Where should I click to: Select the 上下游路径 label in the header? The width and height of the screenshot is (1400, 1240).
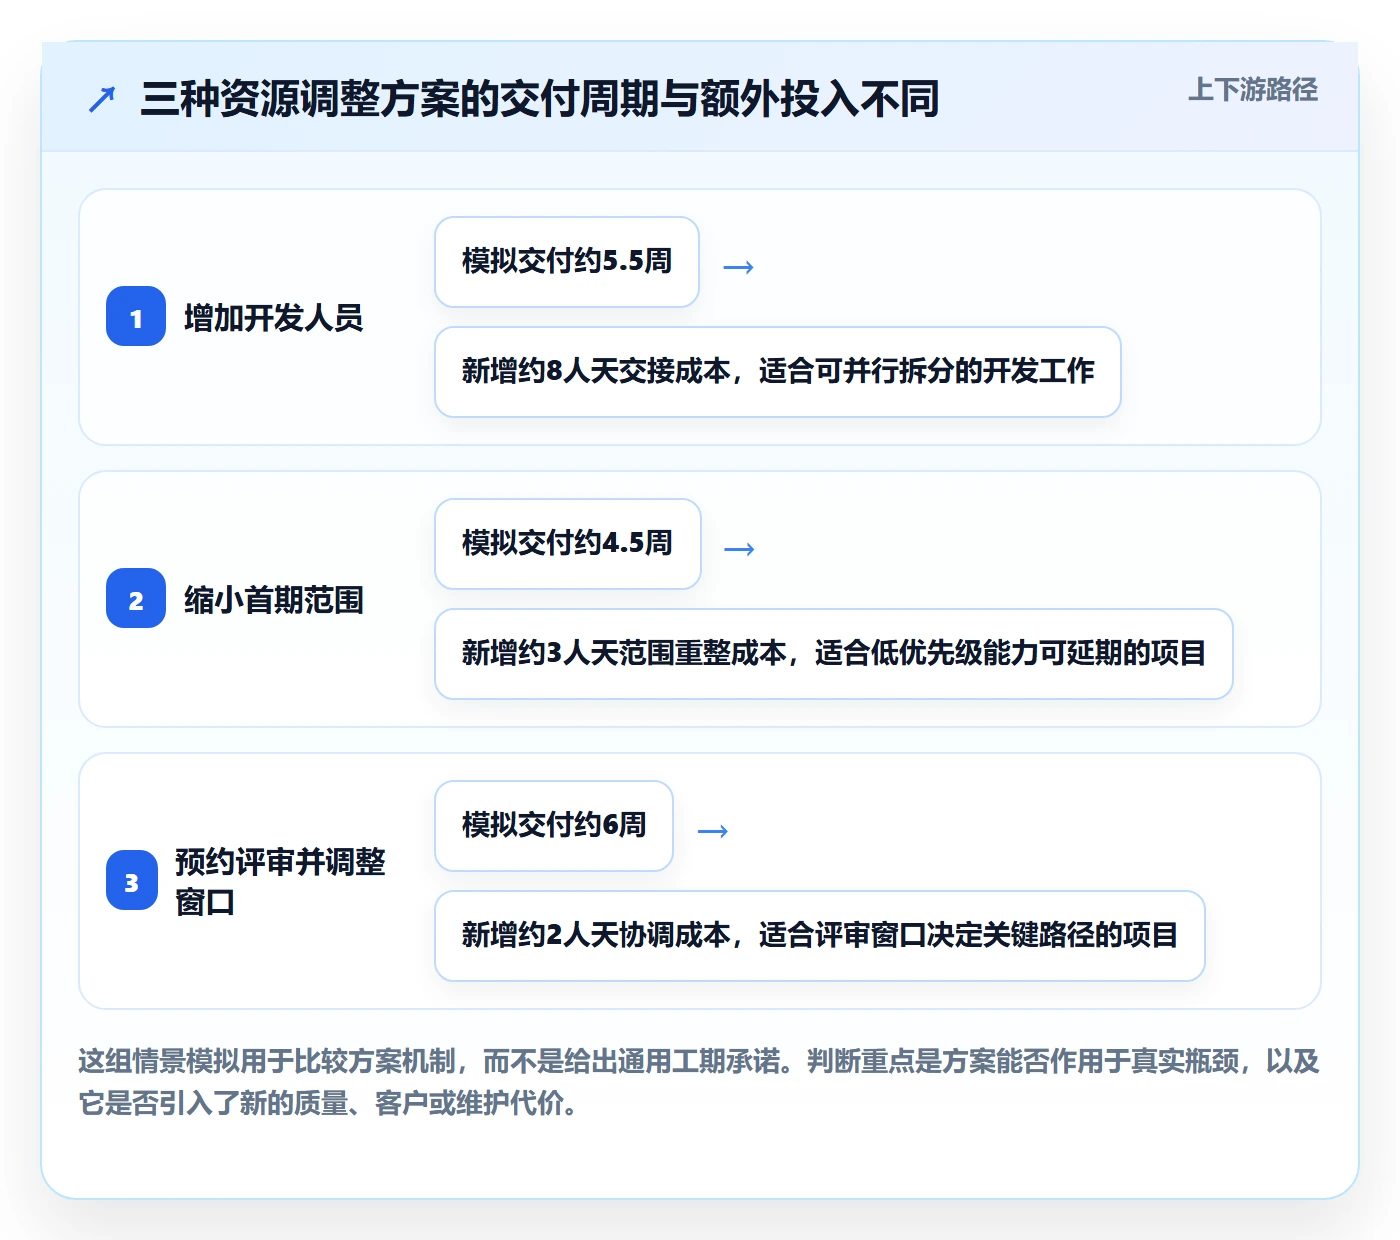coord(1253,90)
